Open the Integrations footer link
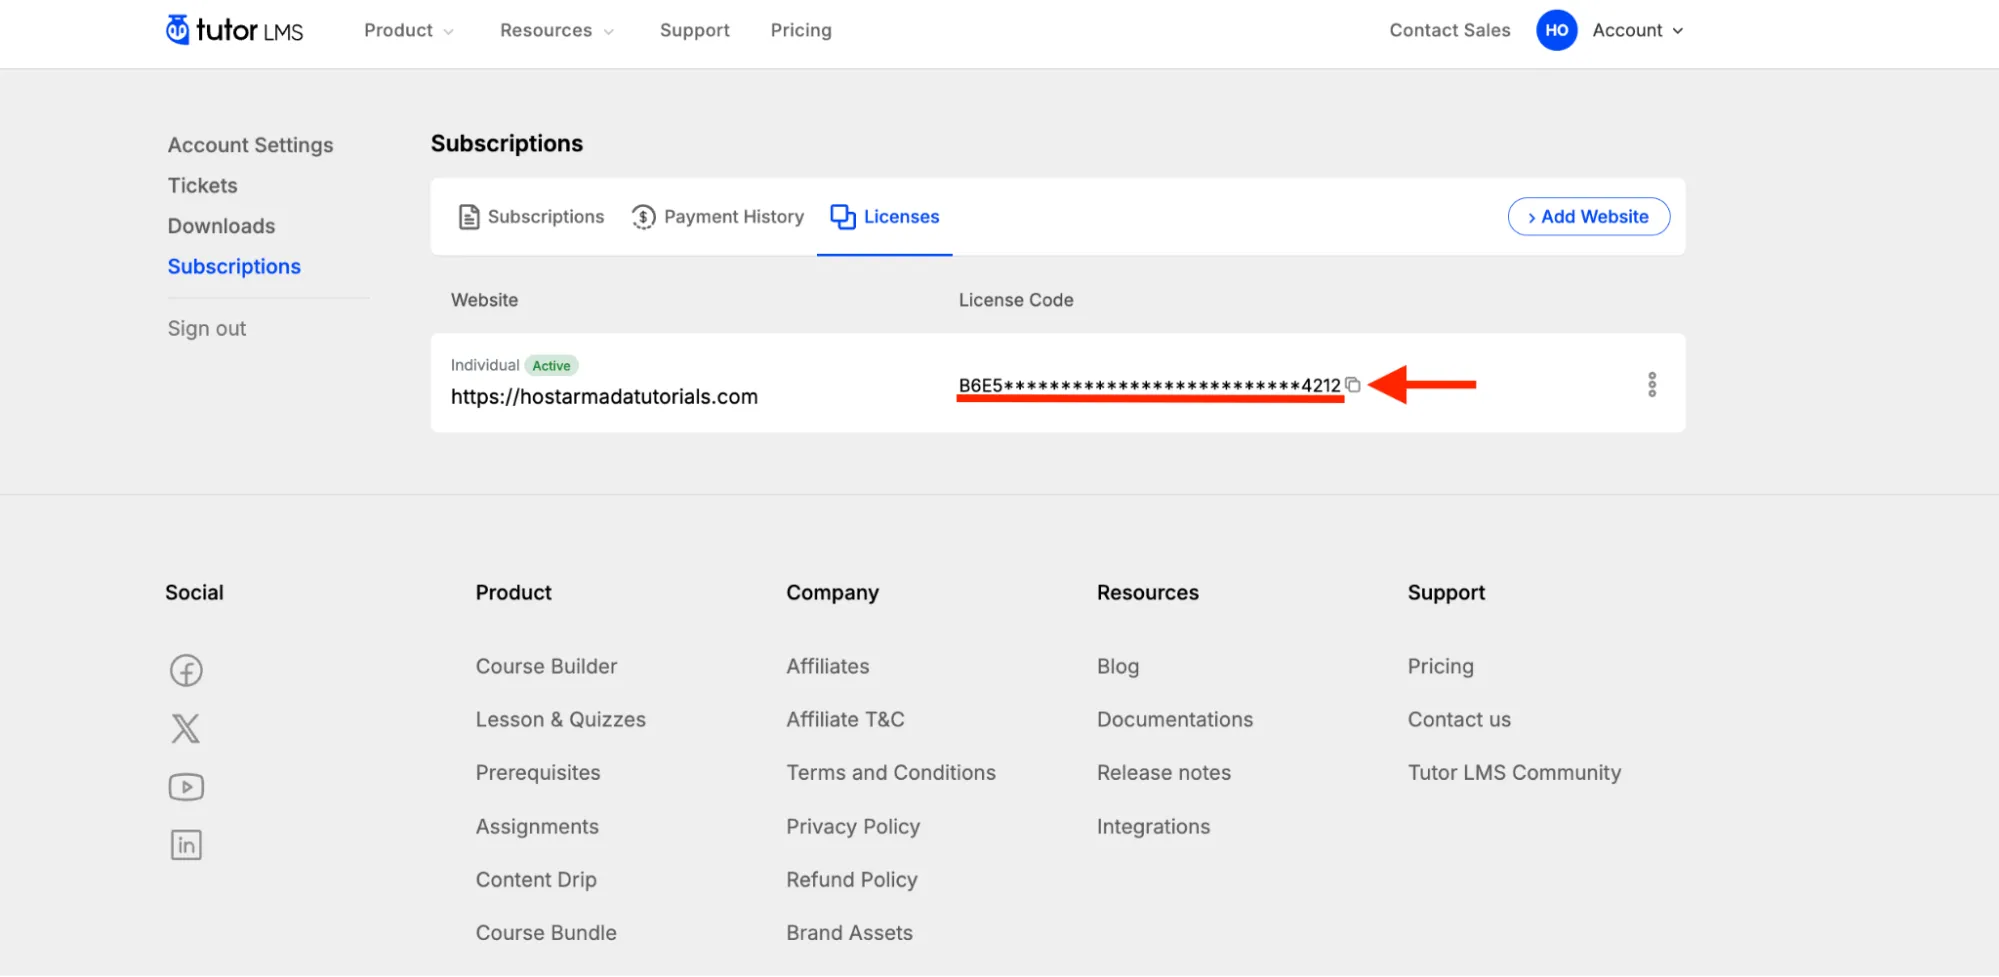The width and height of the screenshot is (1999, 977). (1153, 826)
